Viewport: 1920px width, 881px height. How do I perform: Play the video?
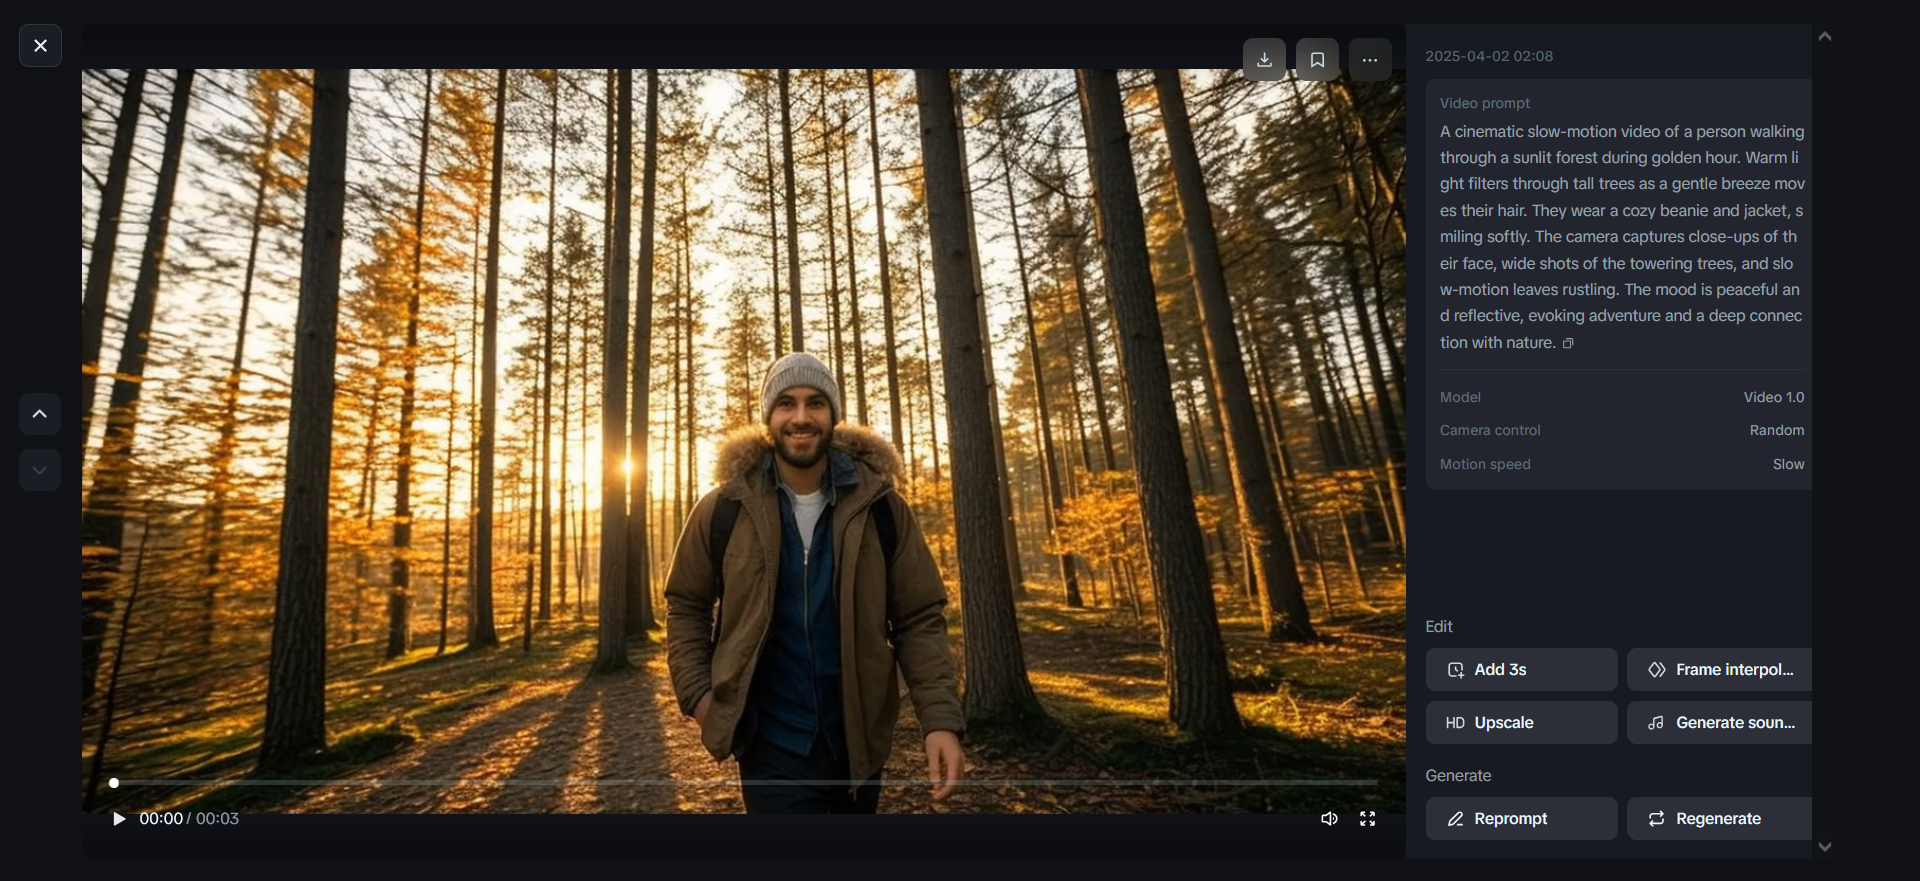coord(119,819)
